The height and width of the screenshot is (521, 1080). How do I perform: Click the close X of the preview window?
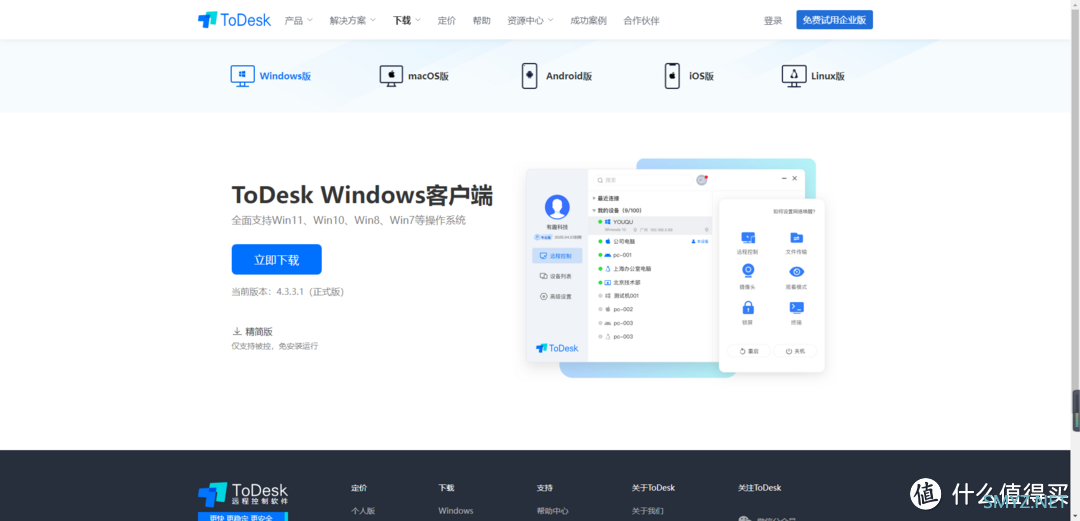pos(795,178)
